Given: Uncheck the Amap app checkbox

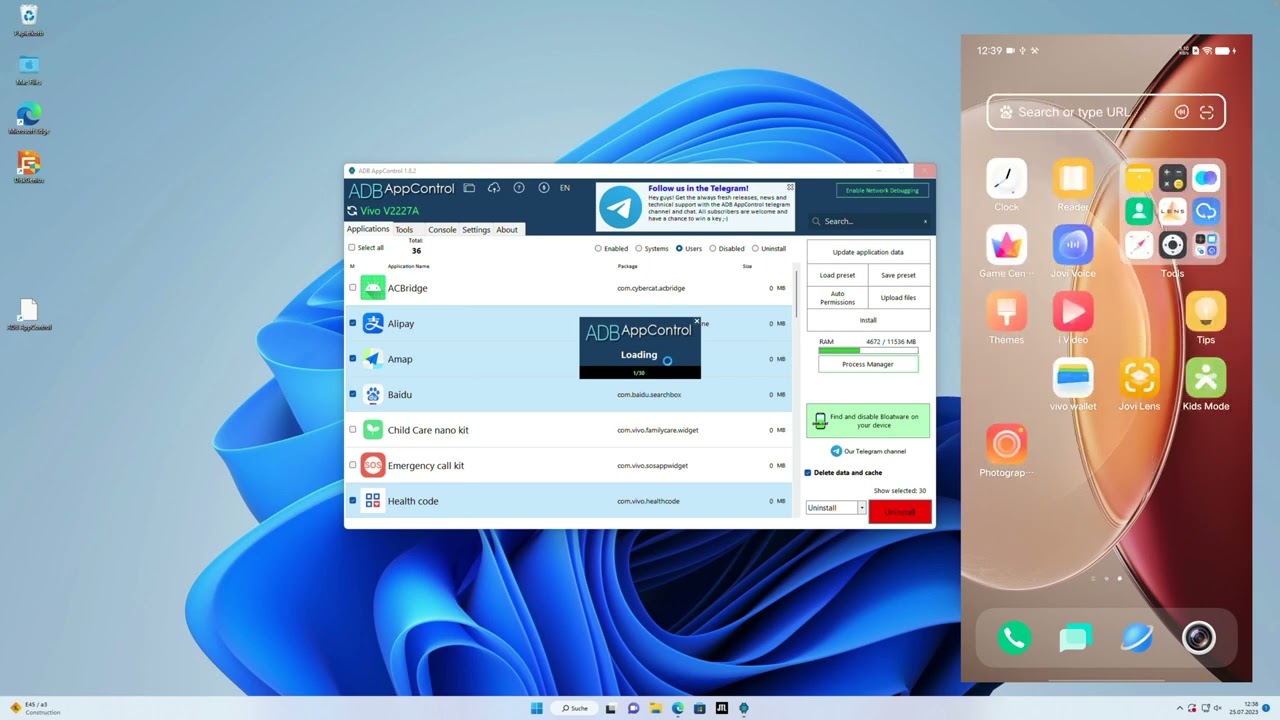Looking at the screenshot, I should pos(353,359).
